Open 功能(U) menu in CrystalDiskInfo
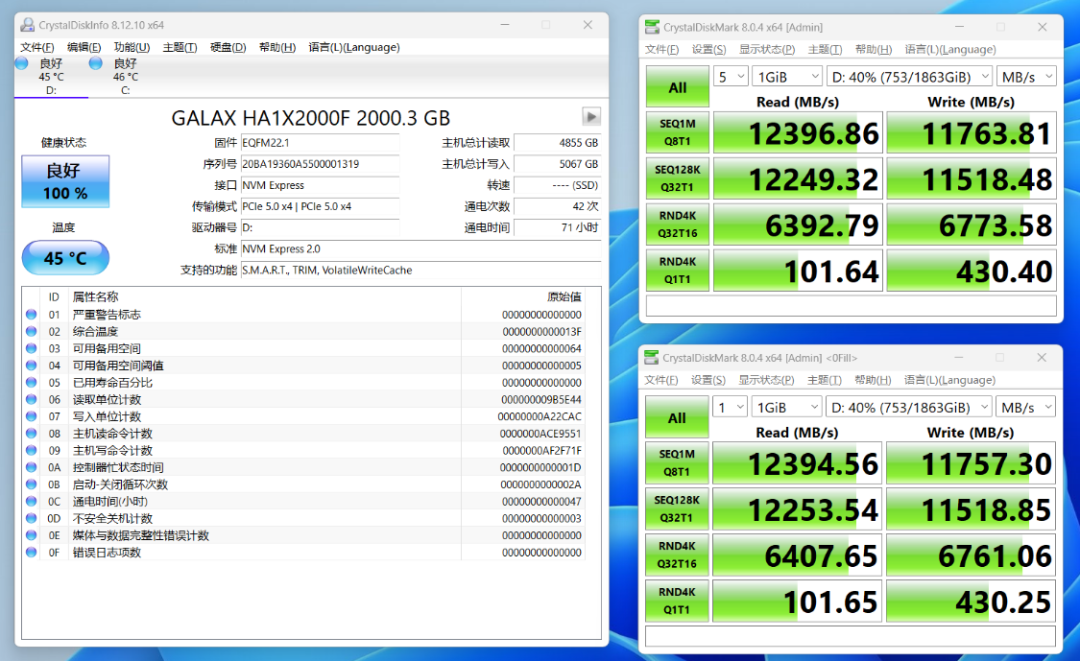Viewport: 1080px width, 661px height. click(132, 47)
